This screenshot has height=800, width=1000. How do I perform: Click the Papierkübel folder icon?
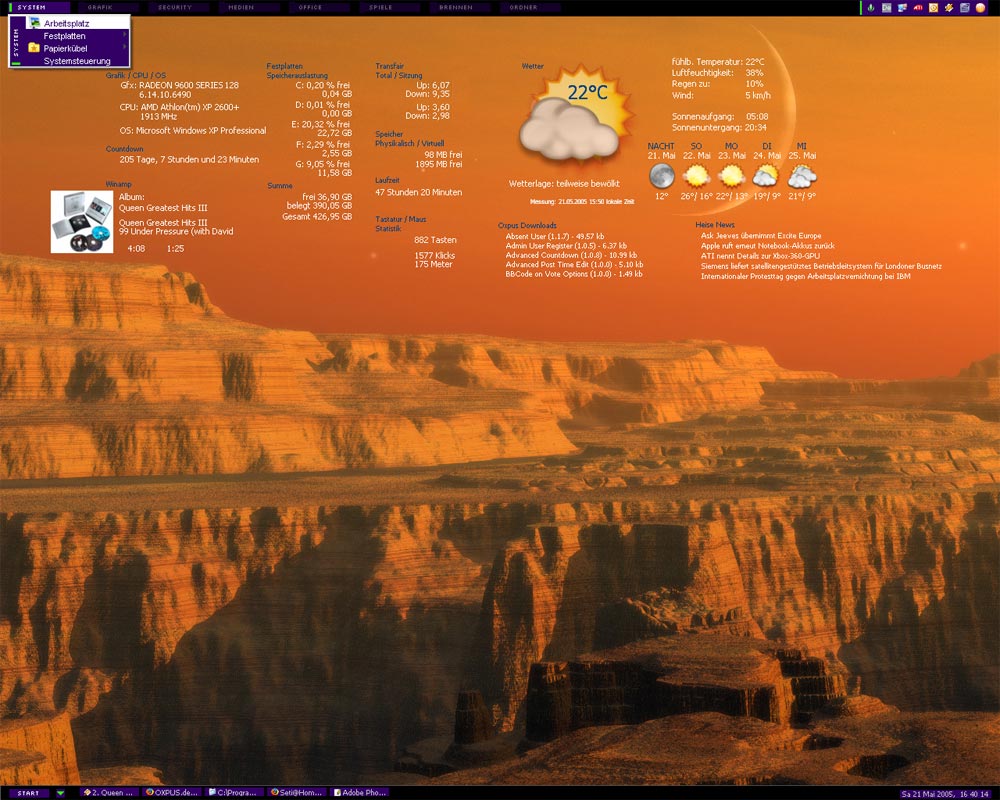click(34, 47)
